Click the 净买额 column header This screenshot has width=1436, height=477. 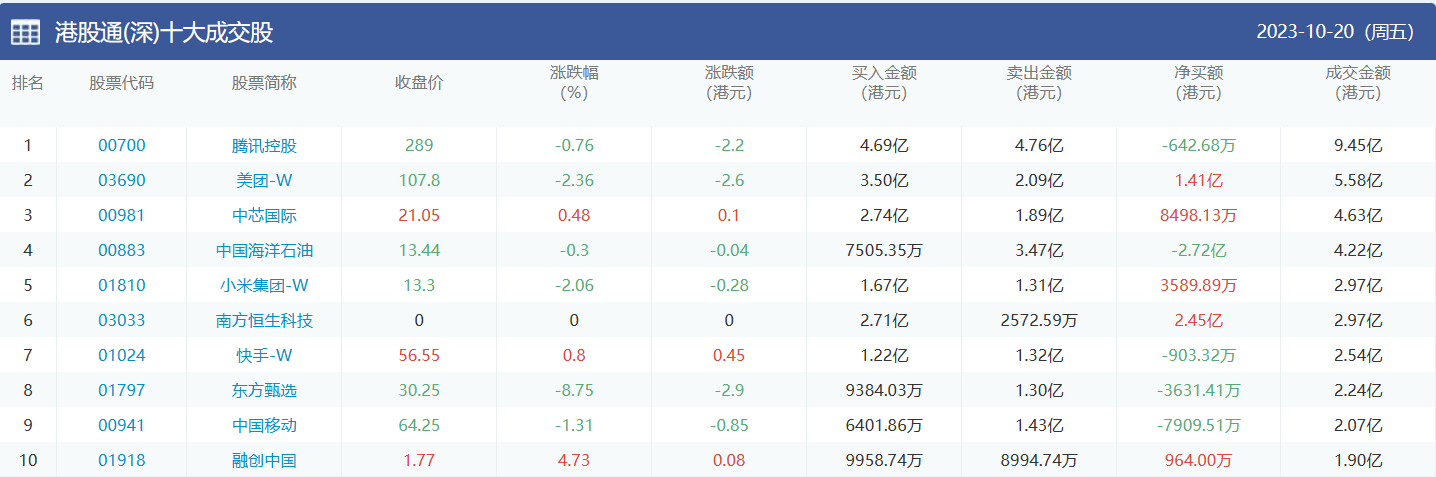(x=1199, y=82)
